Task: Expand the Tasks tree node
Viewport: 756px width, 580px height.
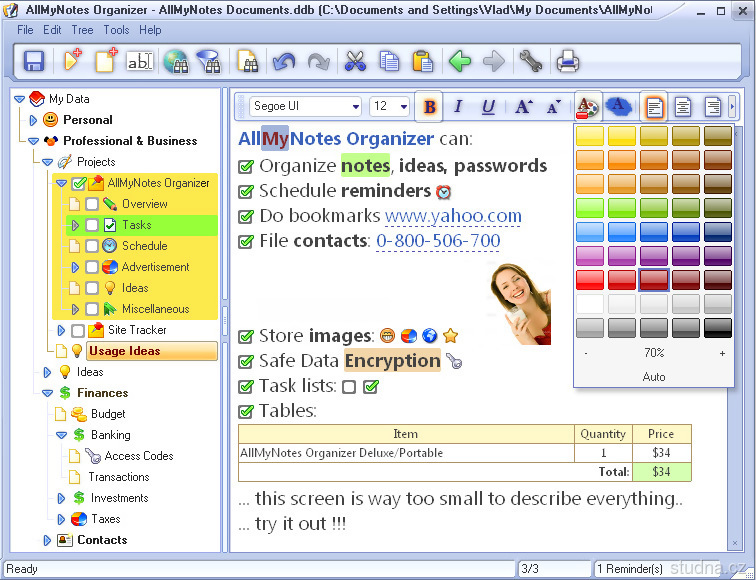Action: click(75, 225)
